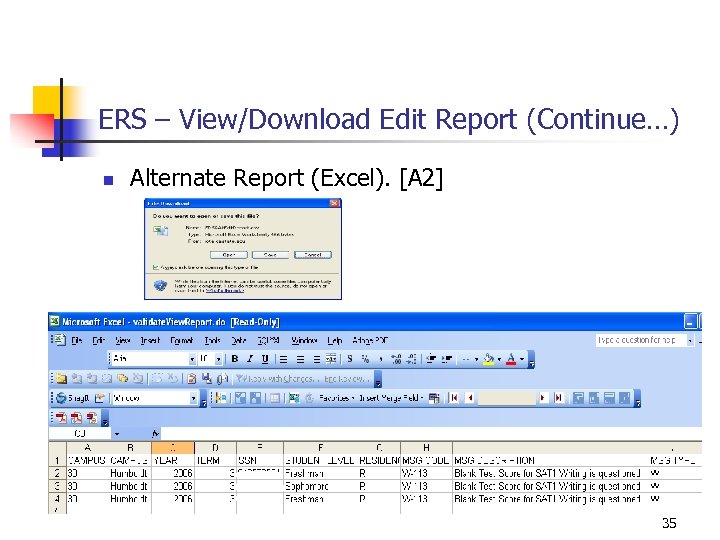Viewport: 720px width, 540px height.
Task: Toggle Underline formatting in Excel toolbar
Action: (x=265, y=359)
